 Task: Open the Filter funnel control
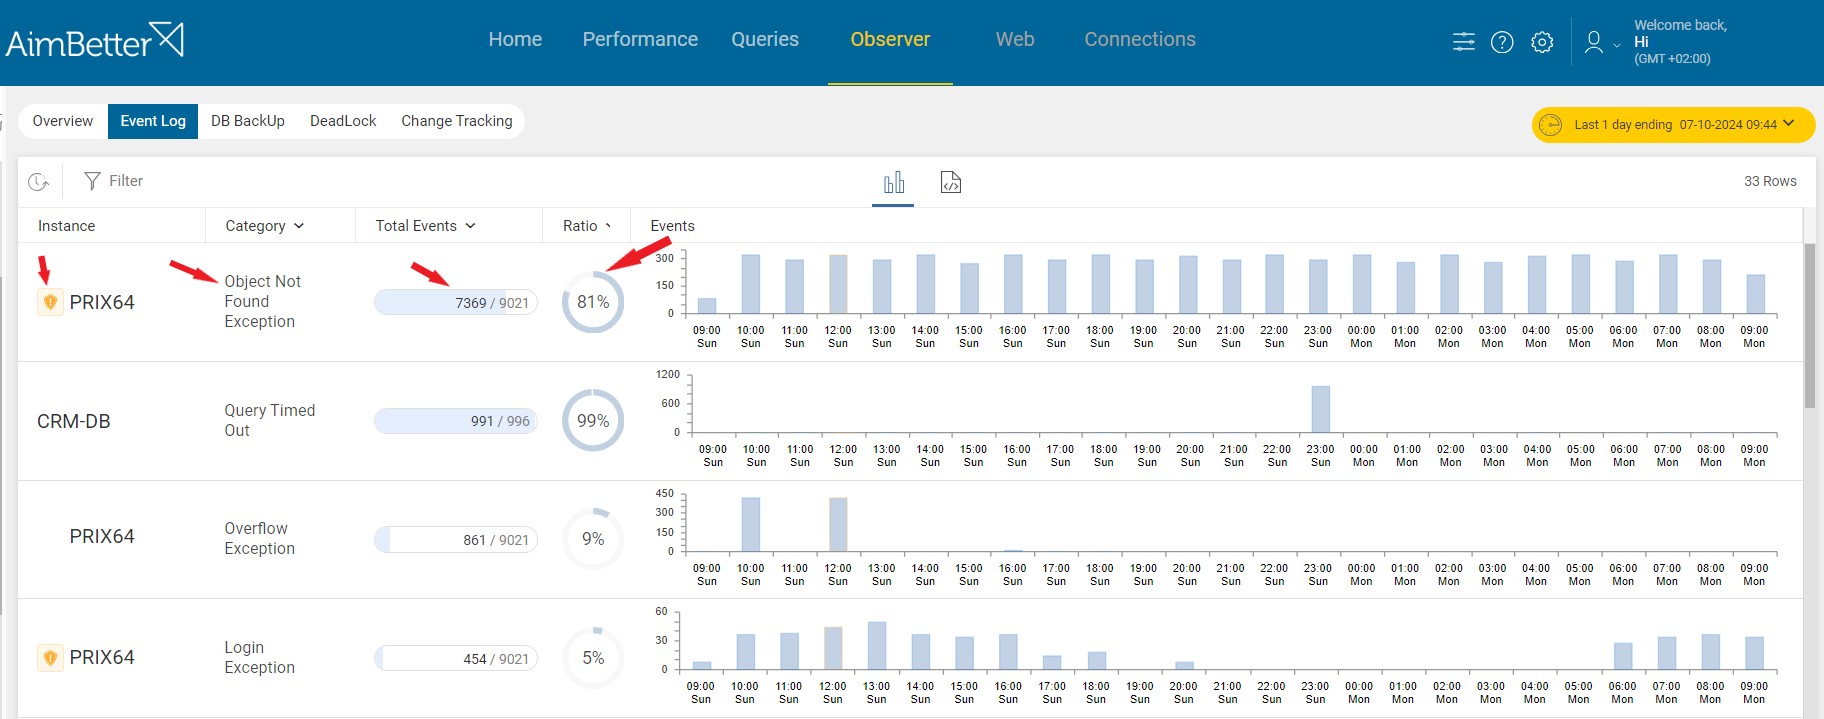pyautogui.click(x=113, y=181)
